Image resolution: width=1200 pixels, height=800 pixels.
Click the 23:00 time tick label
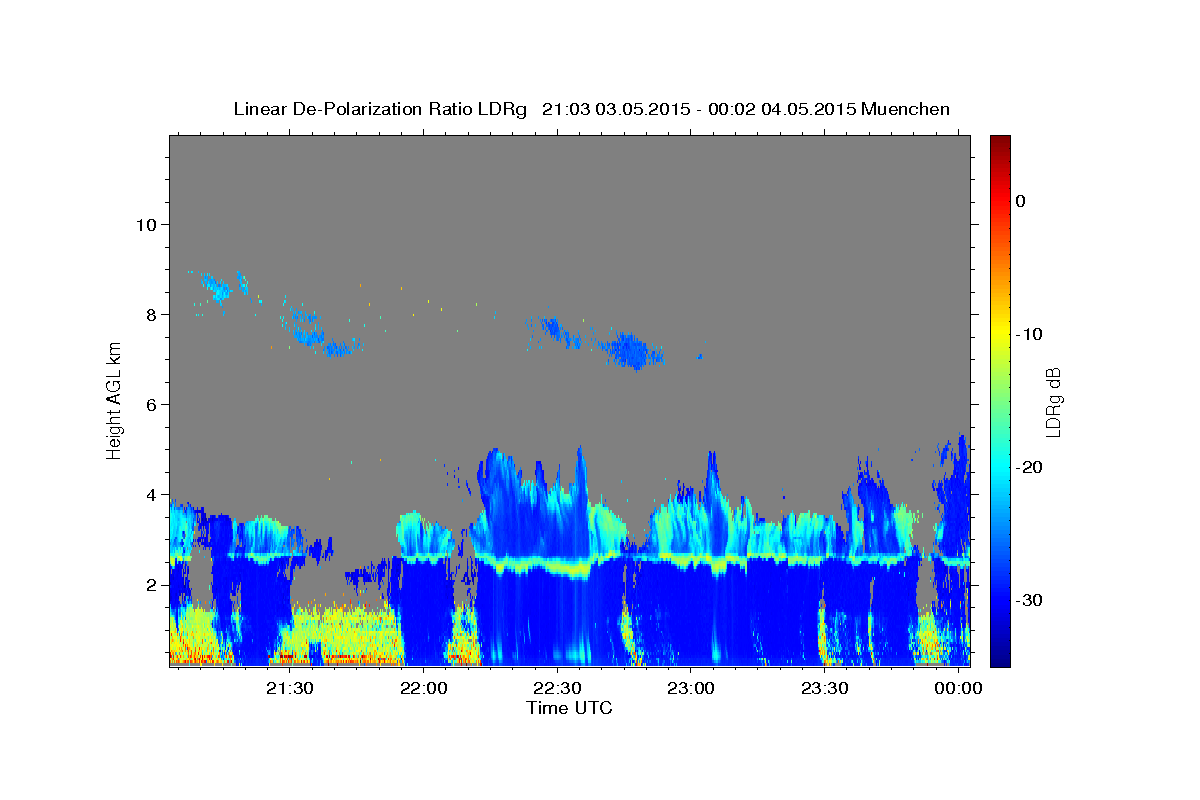(x=691, y=689)
